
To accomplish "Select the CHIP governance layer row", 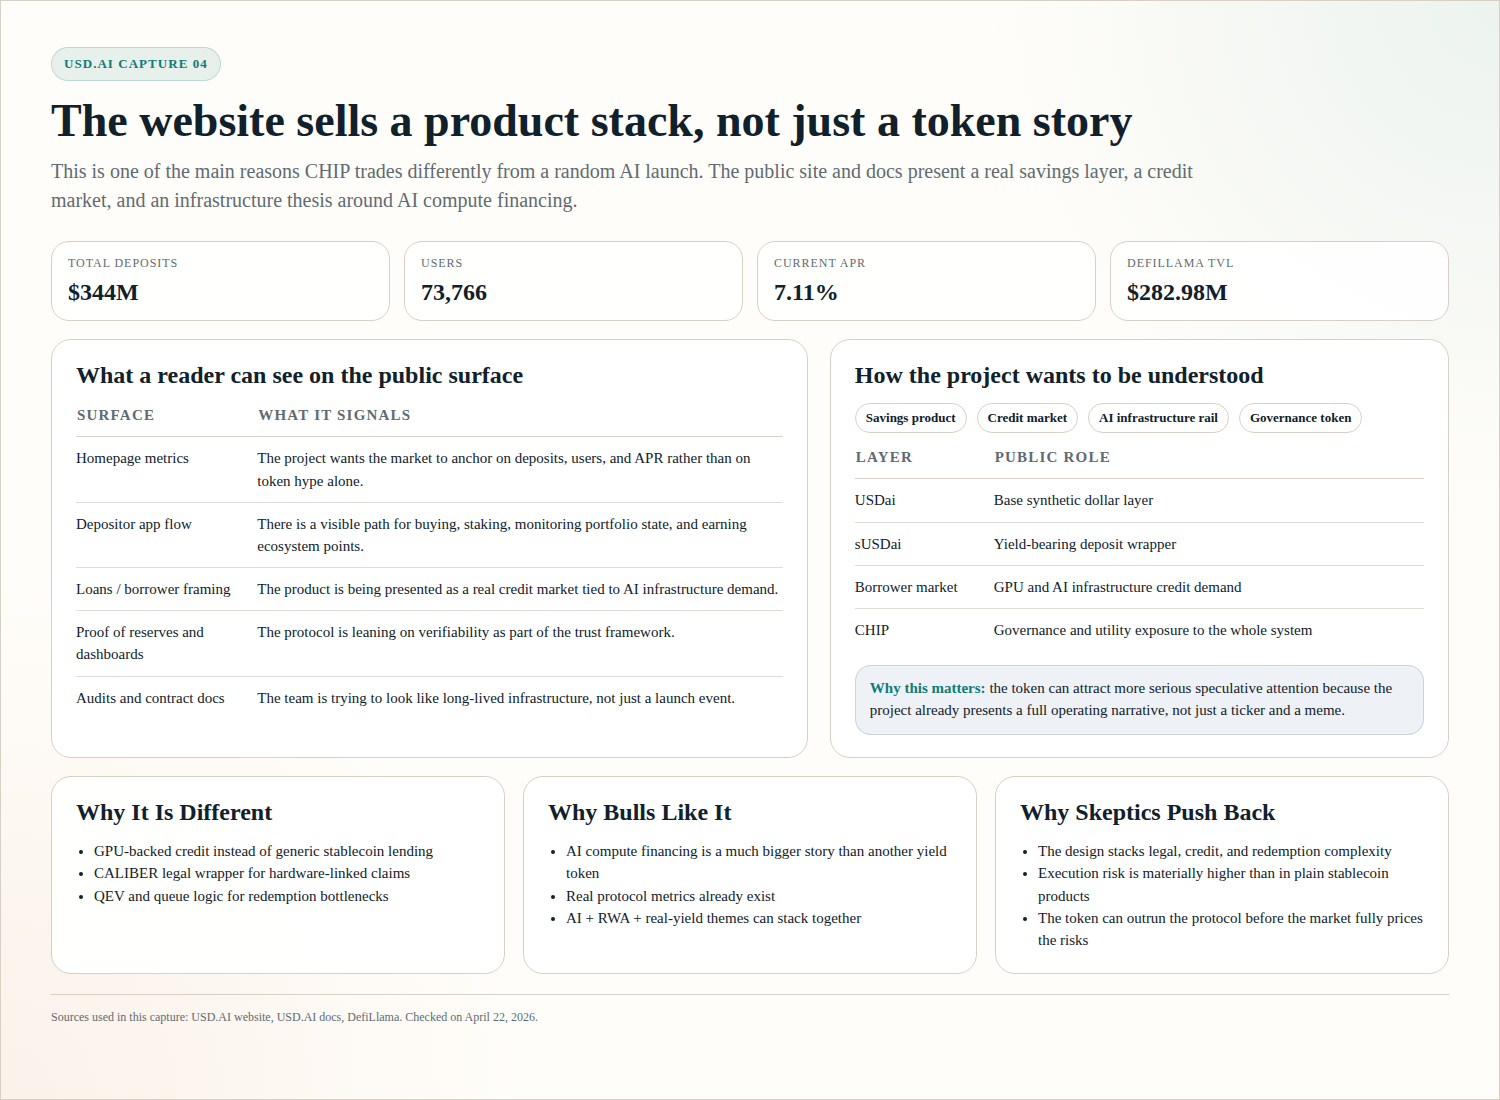I will (1139, 630).
